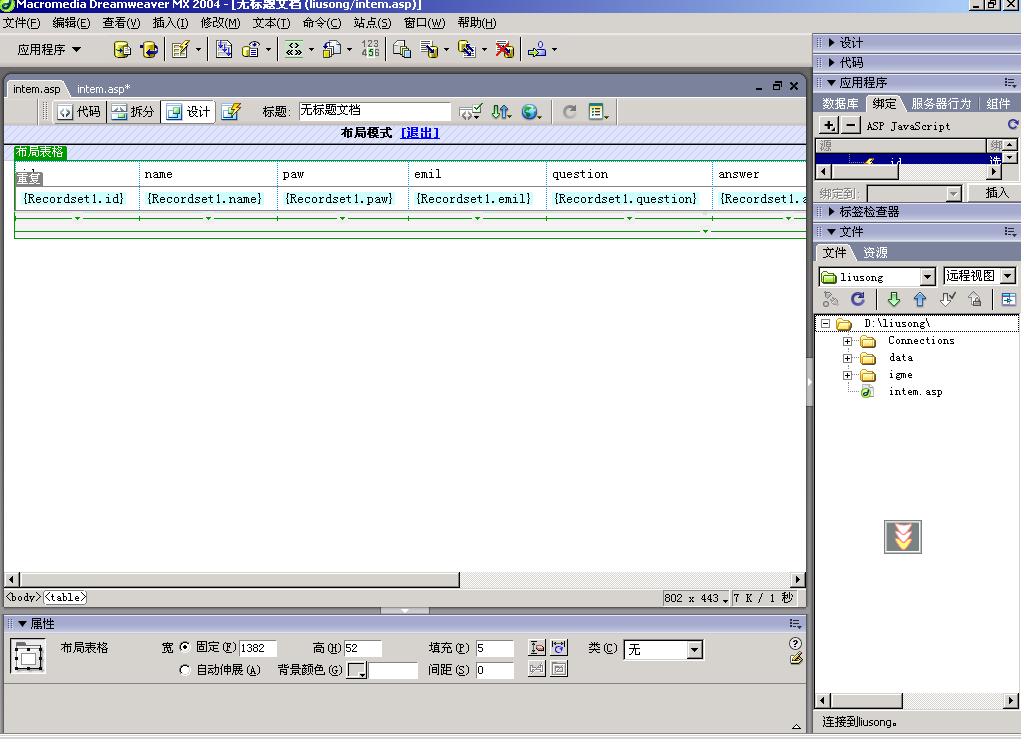Select the Autostretch width radio button
This screenshot has height=744, width=1024.
[x=185, y=670]
